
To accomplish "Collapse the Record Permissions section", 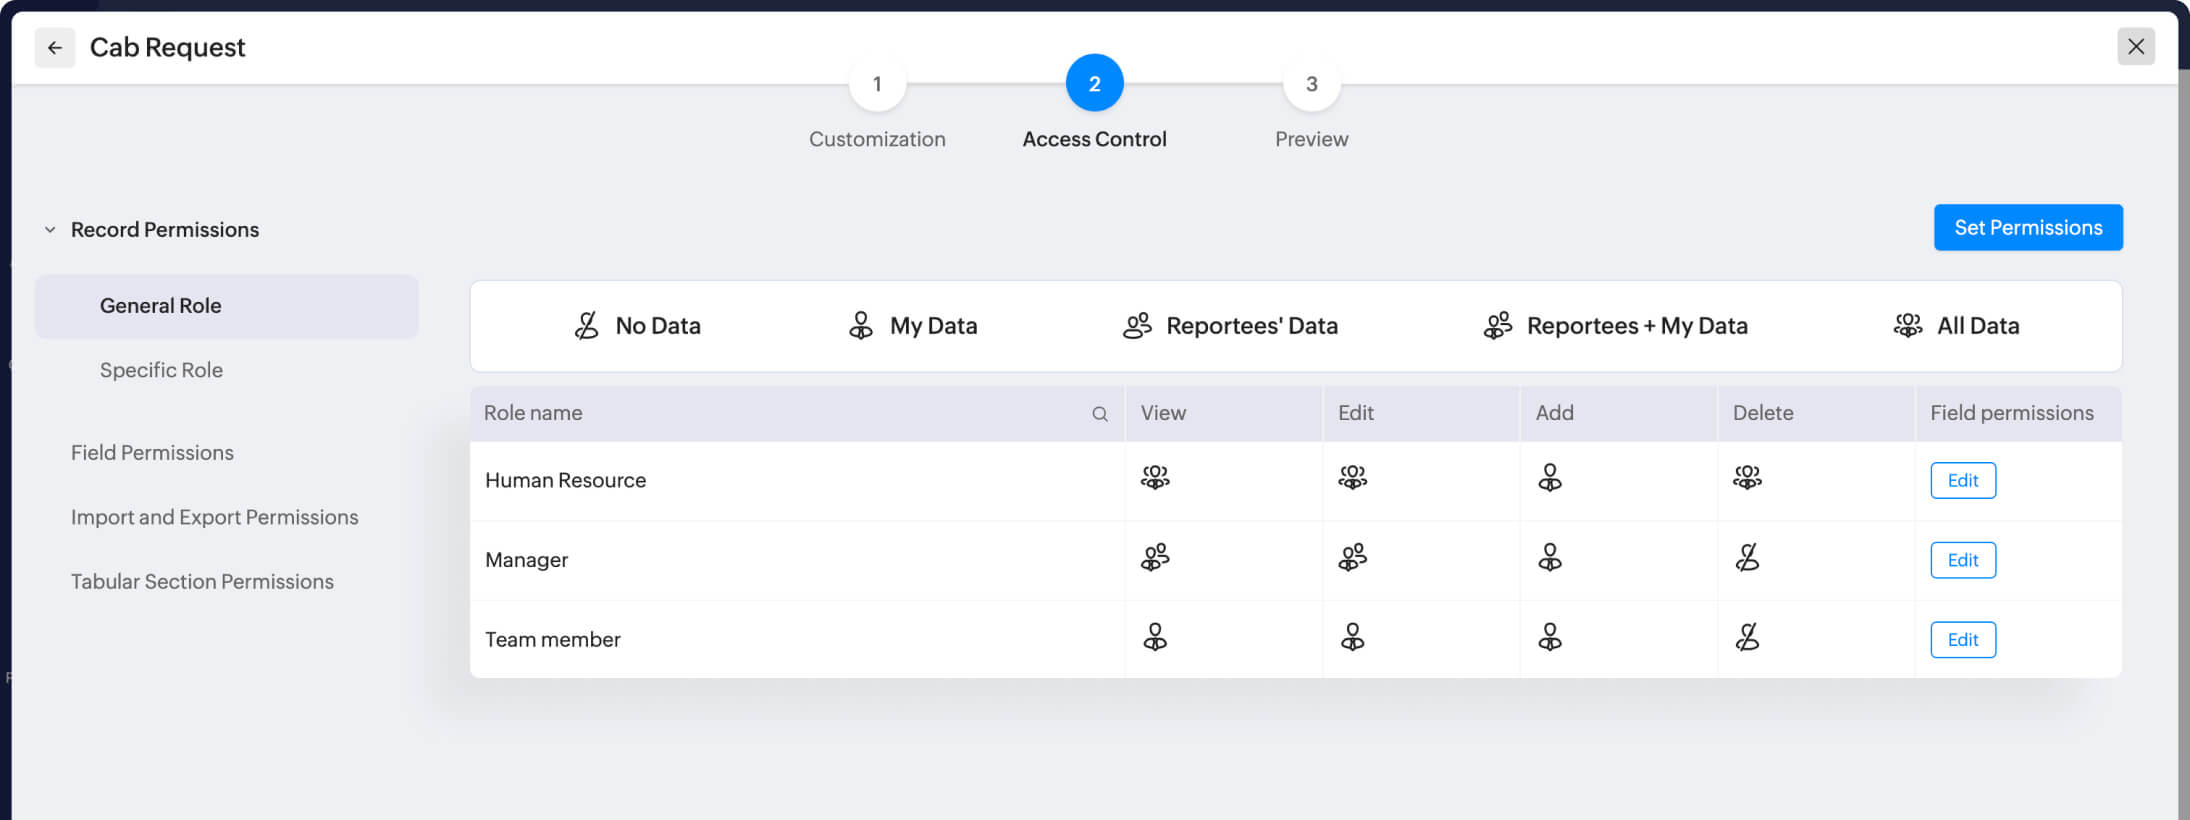I will pos(50,230).
